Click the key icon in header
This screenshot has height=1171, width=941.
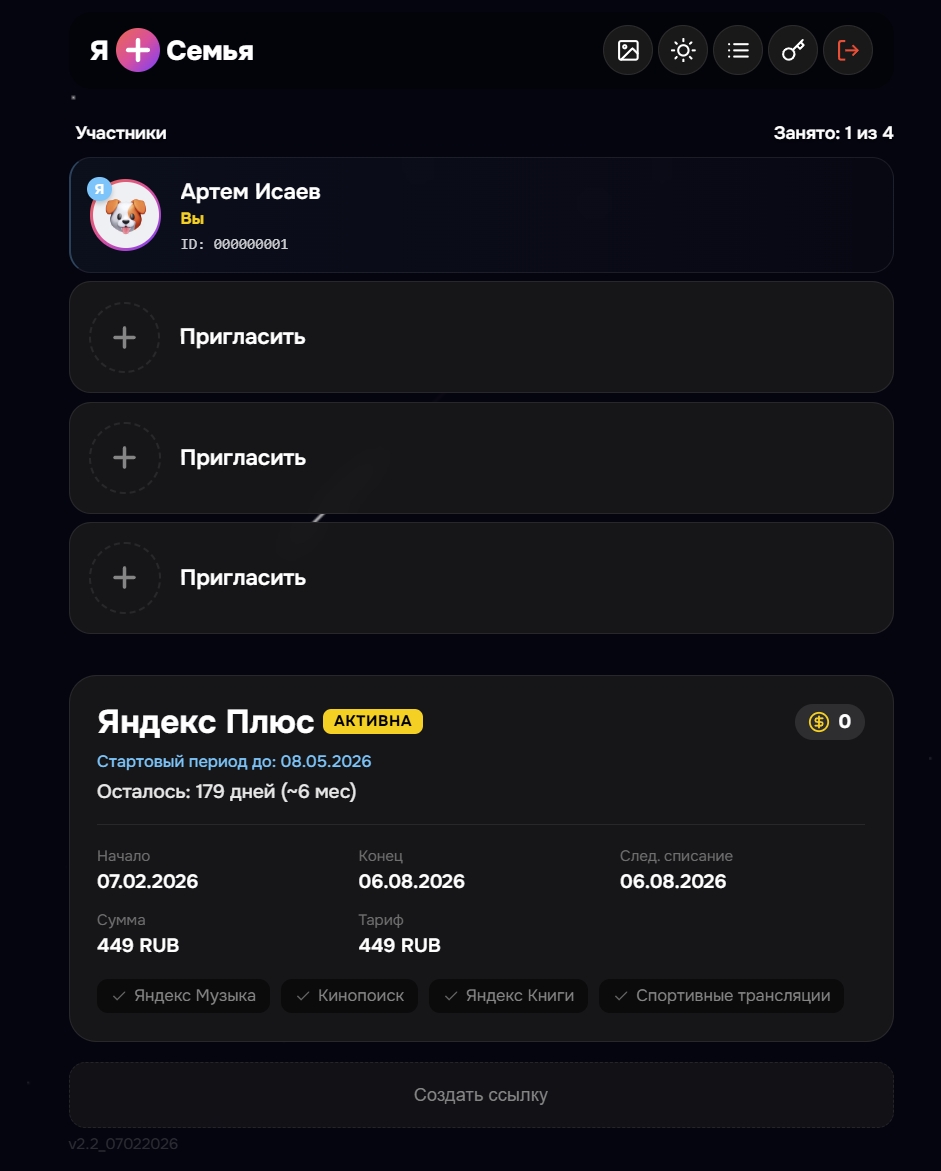(793, 50)
